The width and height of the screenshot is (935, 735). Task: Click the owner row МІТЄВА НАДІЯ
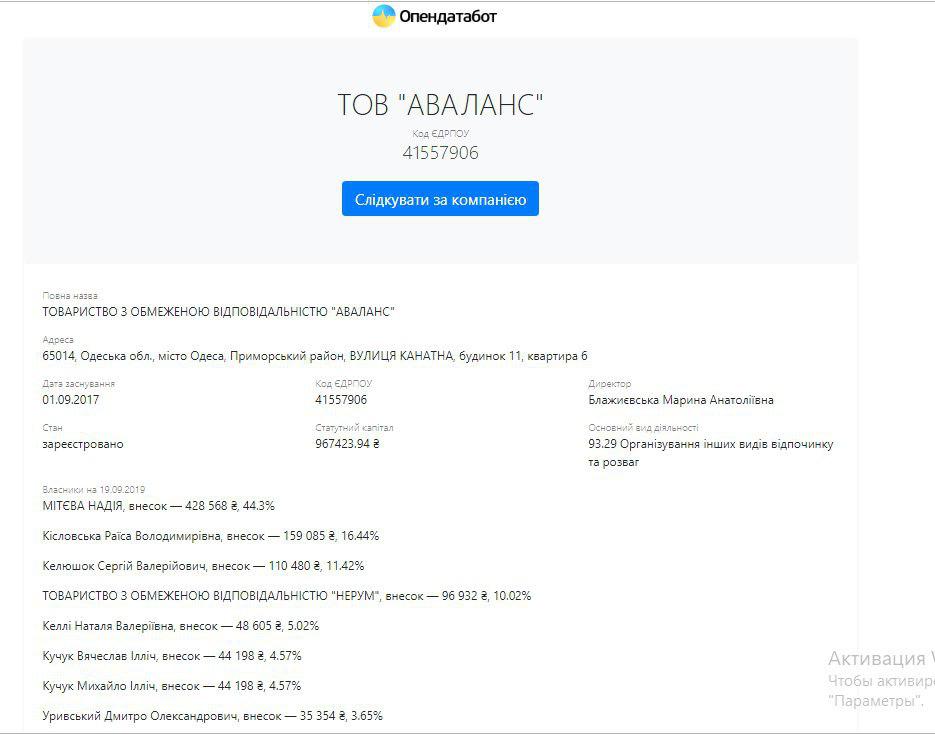pos(159,505)
